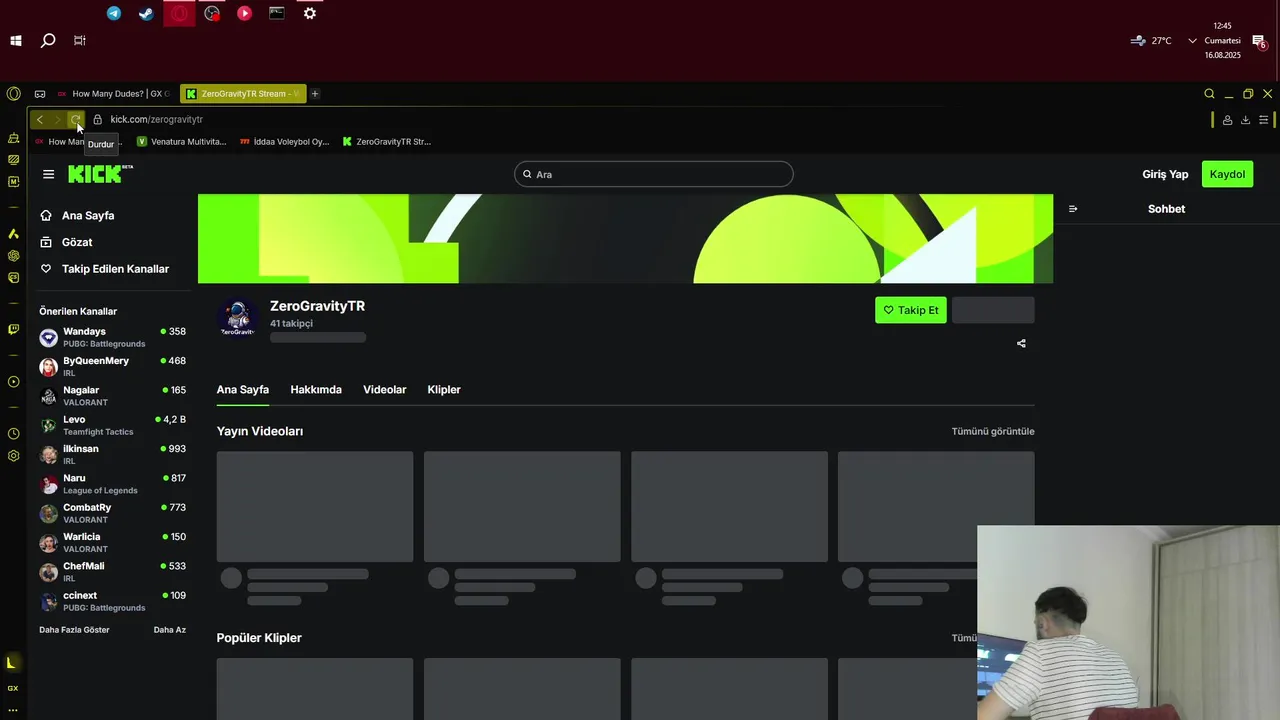This screenshot has height=720, width=1280.
Task: Open the Naru recommended channel
Action: point(112,484)
